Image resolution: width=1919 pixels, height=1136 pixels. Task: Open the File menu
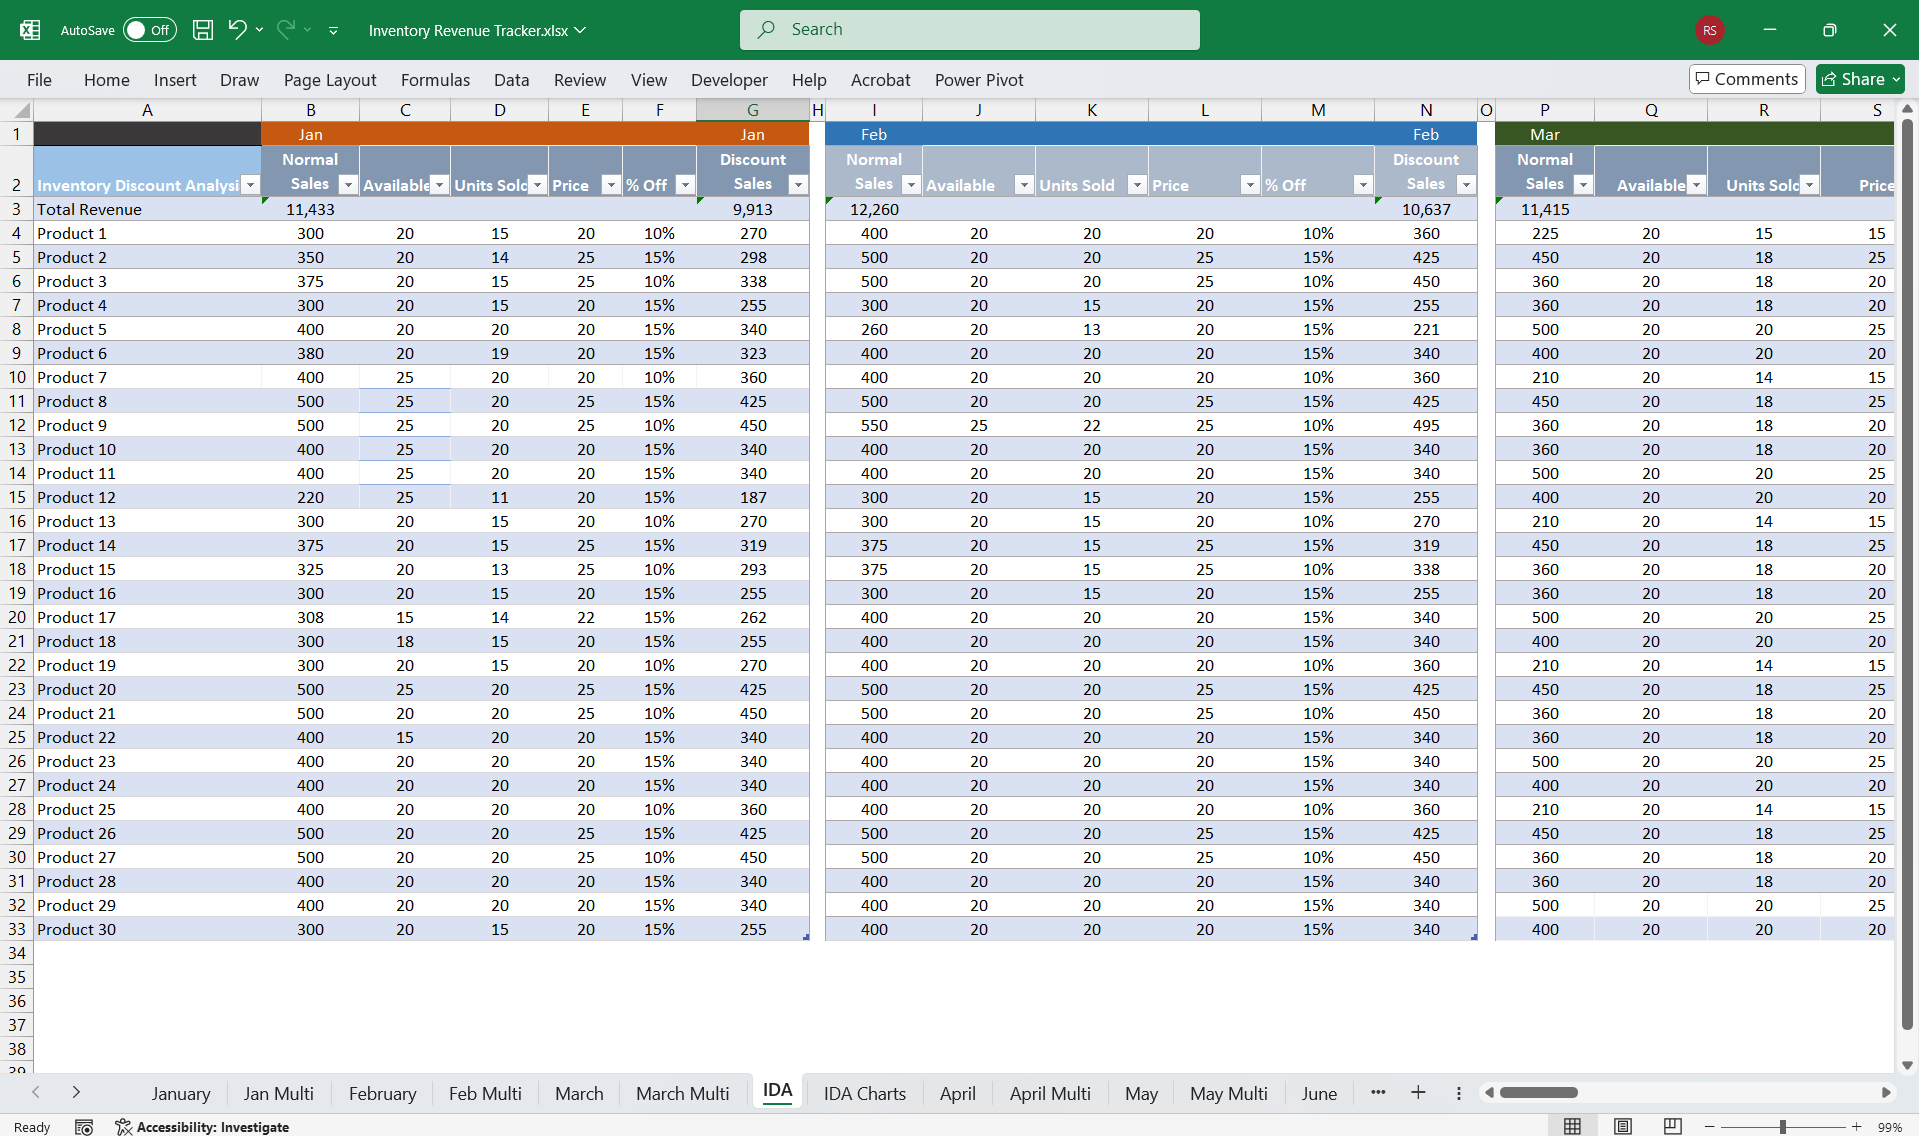tap(40, 80)
